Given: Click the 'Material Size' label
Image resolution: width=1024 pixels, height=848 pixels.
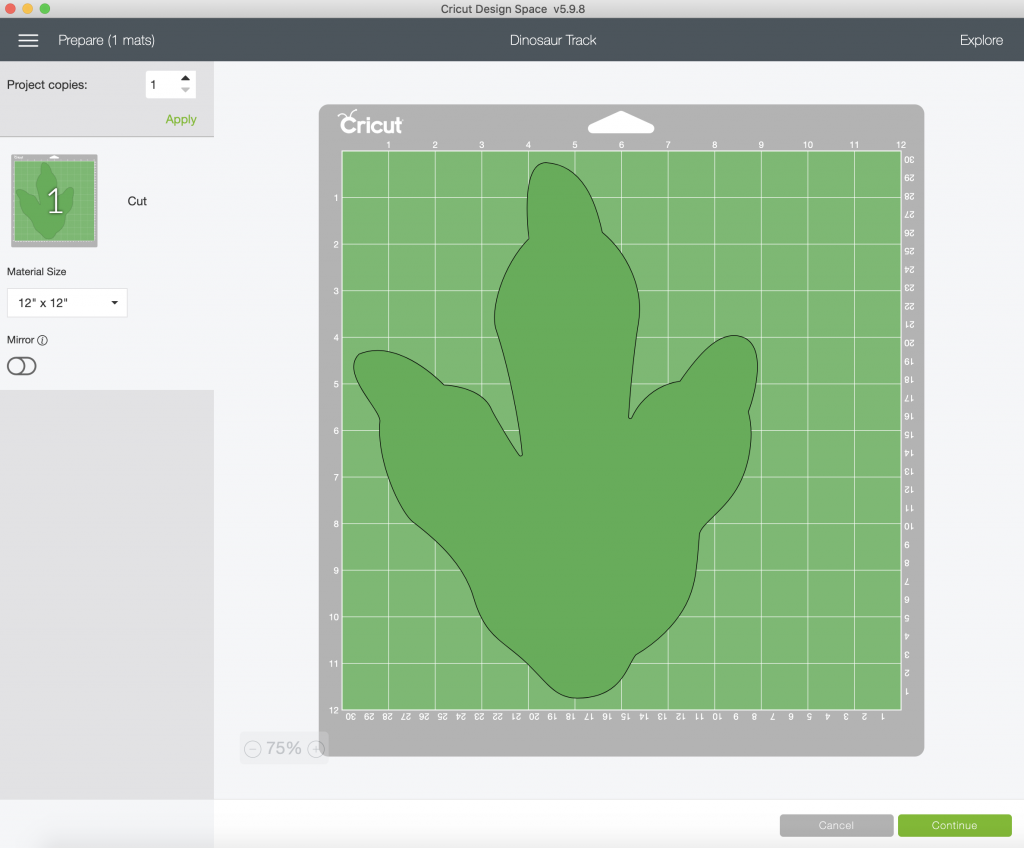Looking at the screenshot, I should pyautogui.click(x=37, y=272).
